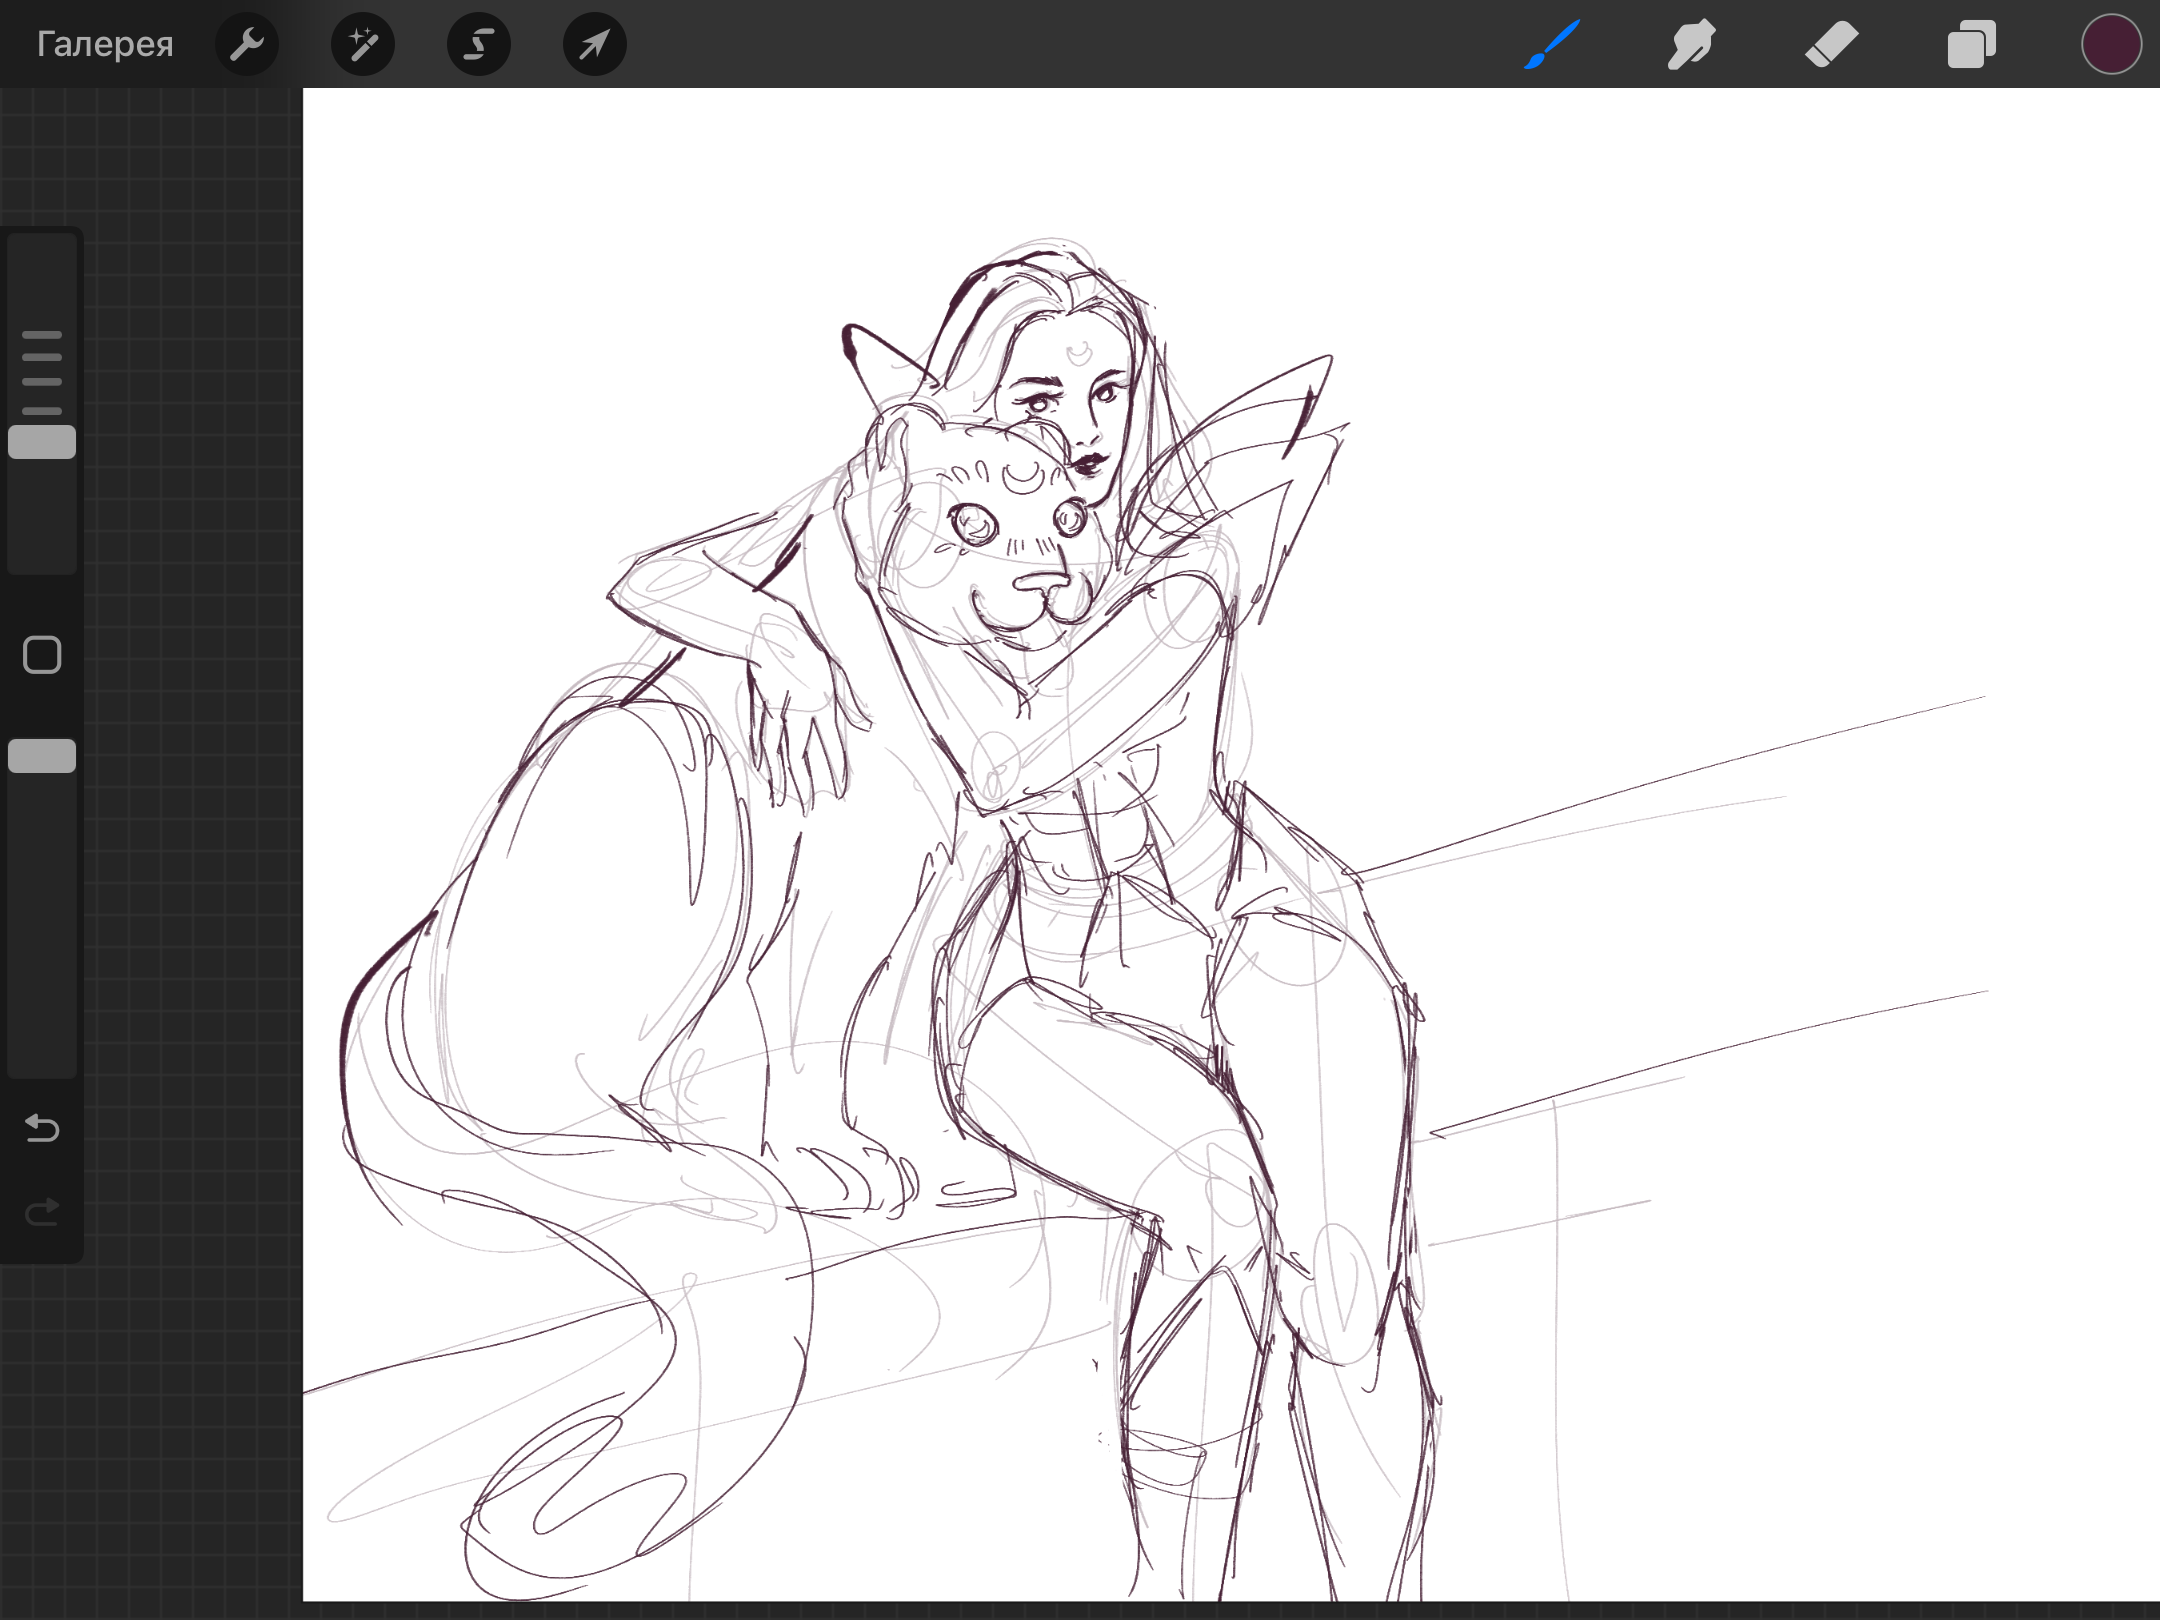The image size is (2160, 1620).
Task: Click the brush opacity slider handle
Action: click(x=42, y=756)
